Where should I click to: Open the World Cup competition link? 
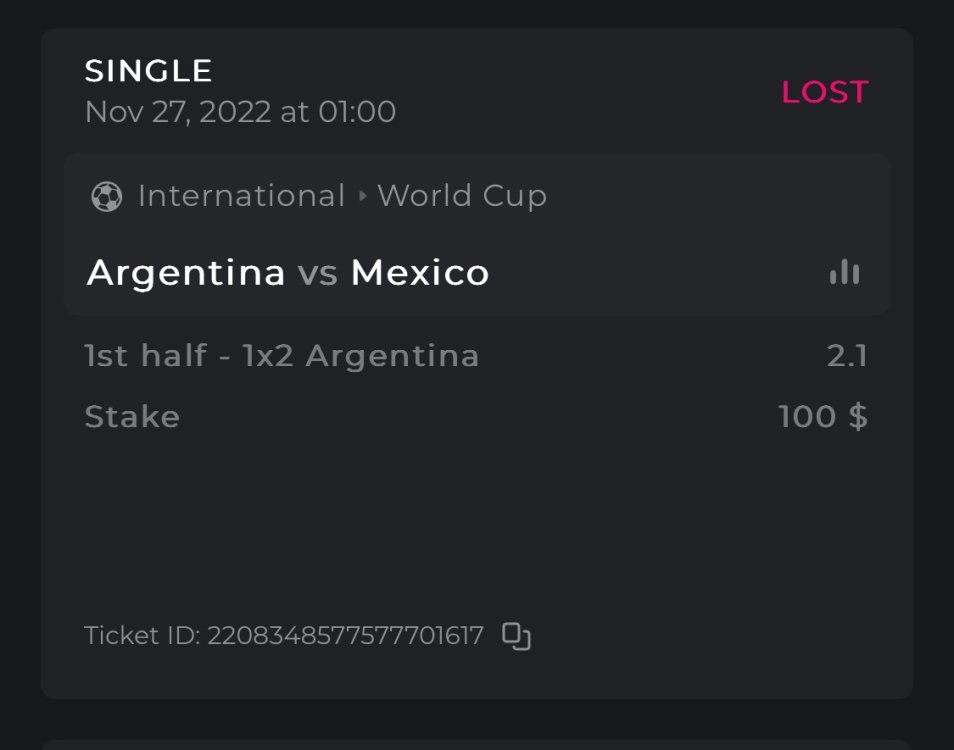point(462,196)
